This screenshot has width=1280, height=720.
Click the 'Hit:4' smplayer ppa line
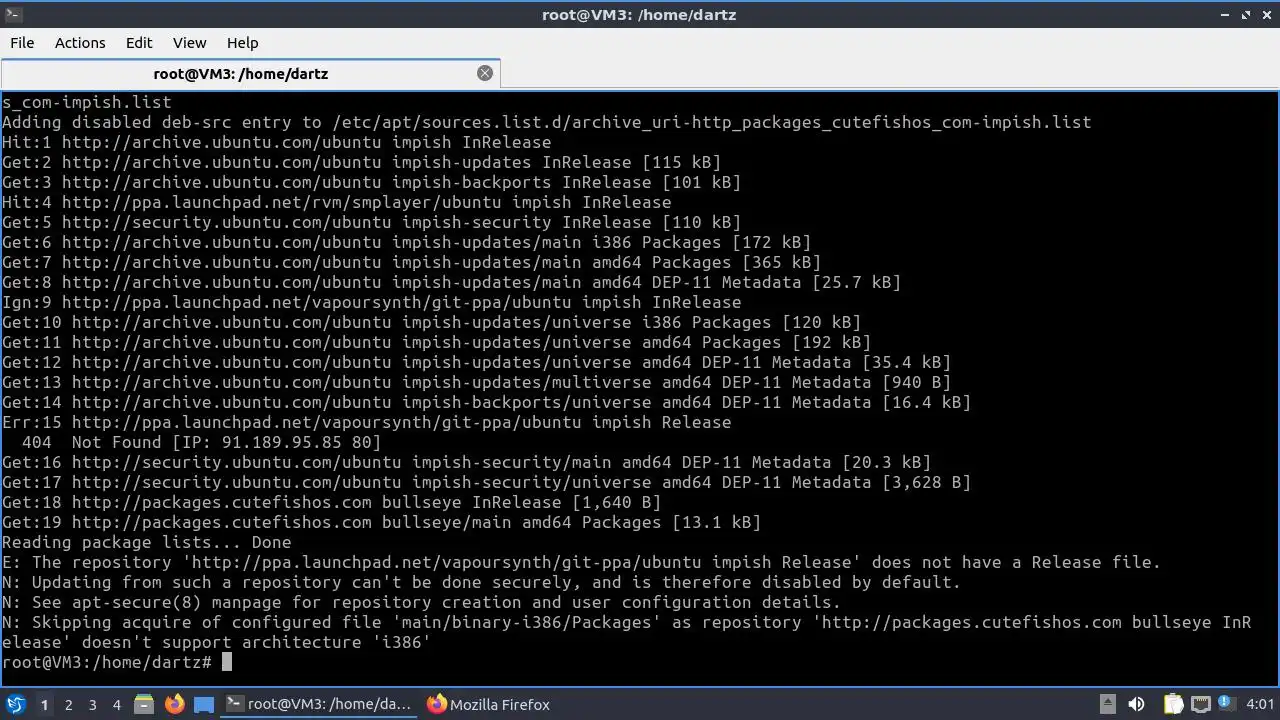click(336, 202)
